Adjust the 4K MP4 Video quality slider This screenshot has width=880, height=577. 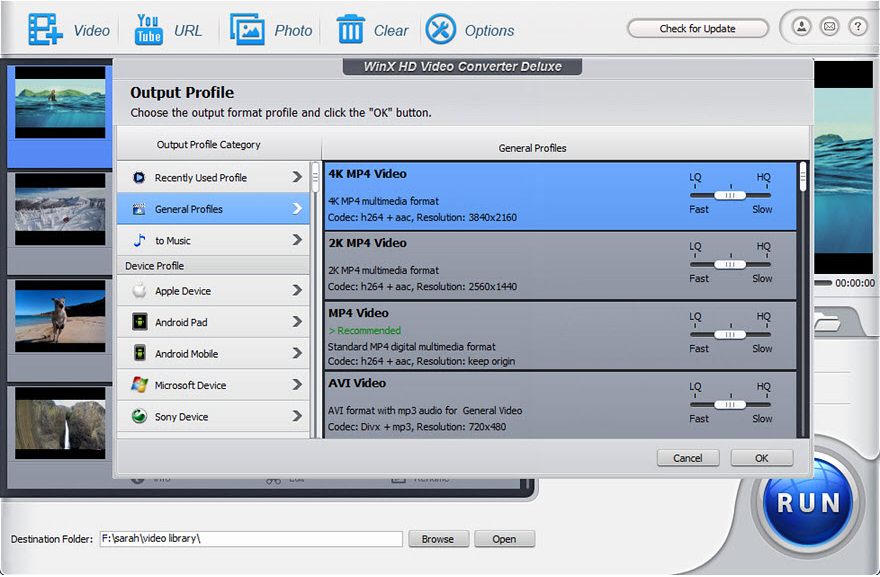point(730,195)
